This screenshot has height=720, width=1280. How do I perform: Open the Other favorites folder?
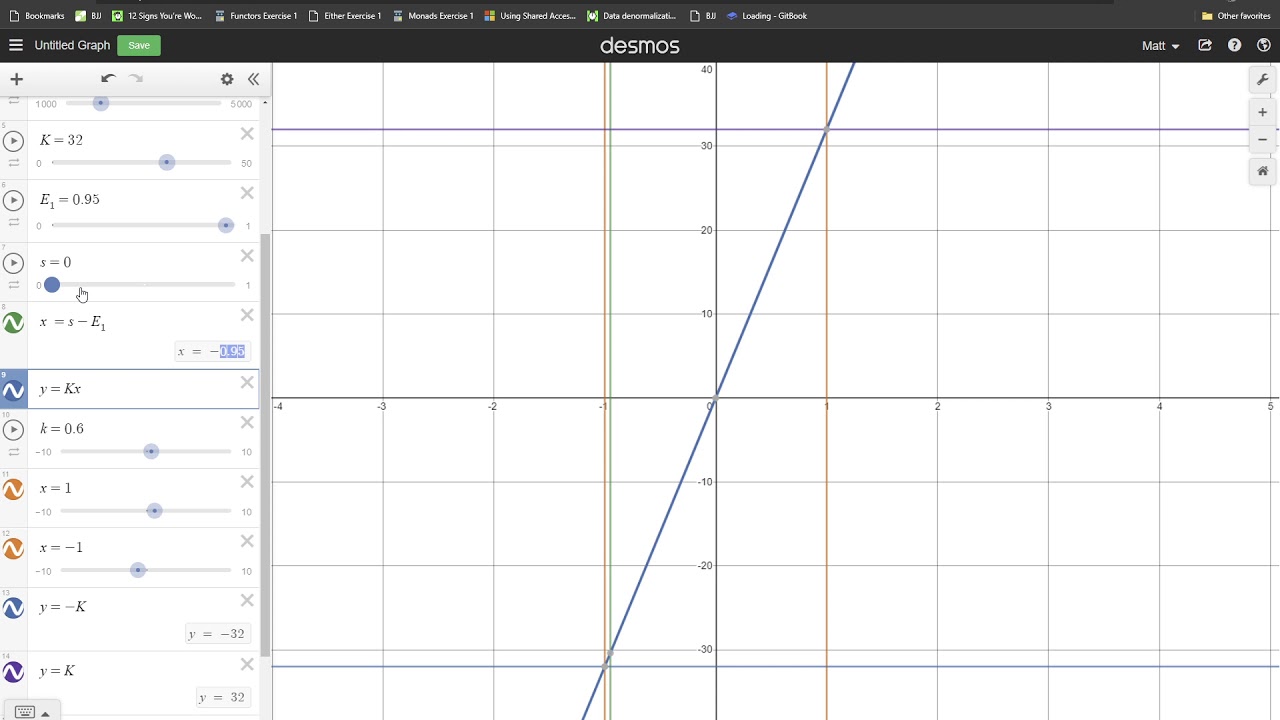coord(1236,16)
